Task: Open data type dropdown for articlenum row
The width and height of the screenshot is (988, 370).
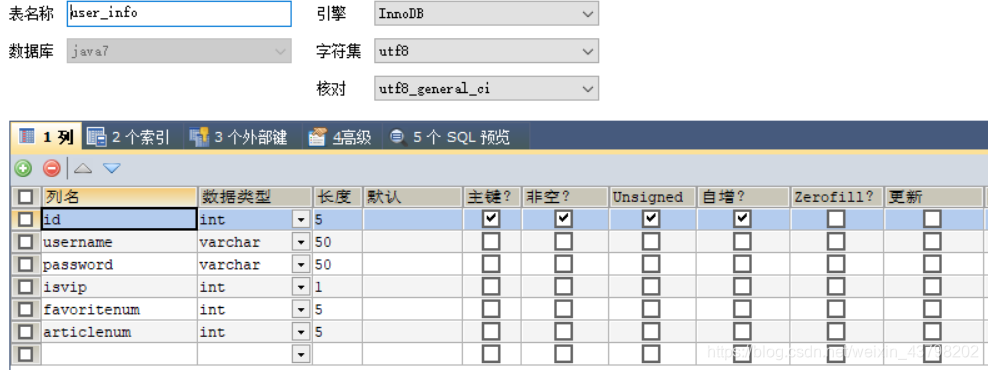Action: (301, 332)
